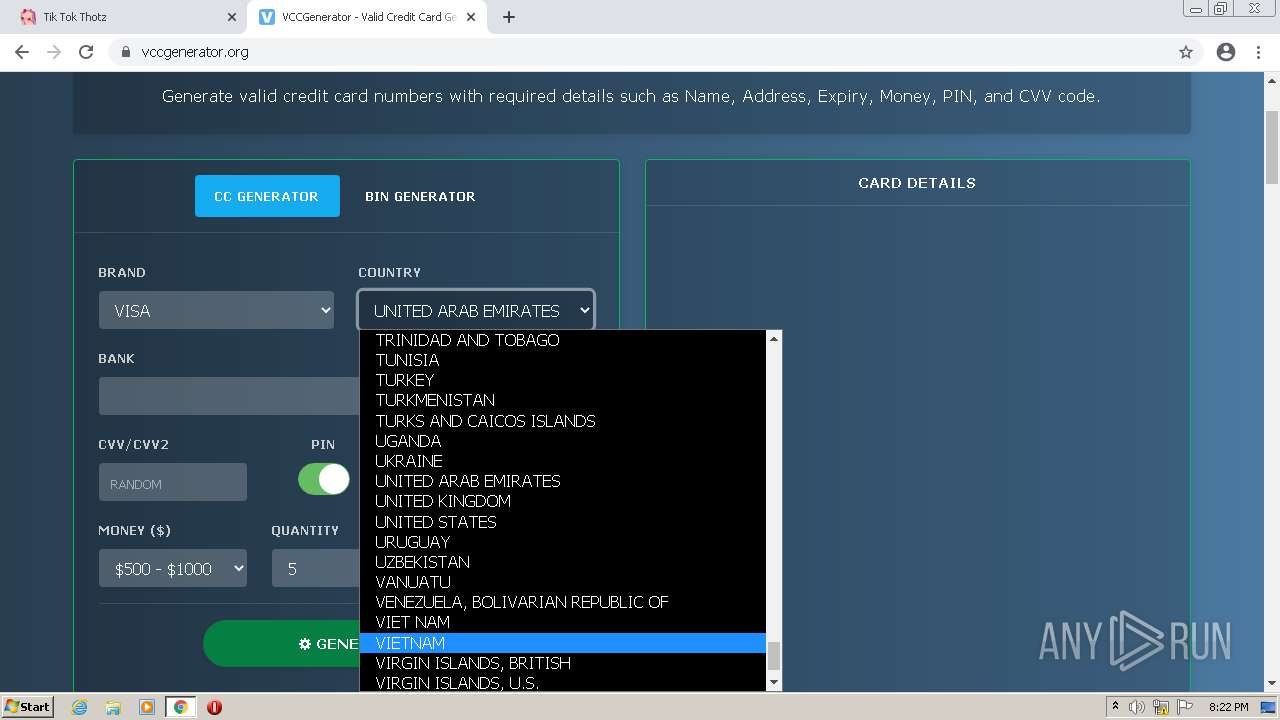1280x720 pixels.
Task: Open the Windows Start button
Action: click(28, 707)
